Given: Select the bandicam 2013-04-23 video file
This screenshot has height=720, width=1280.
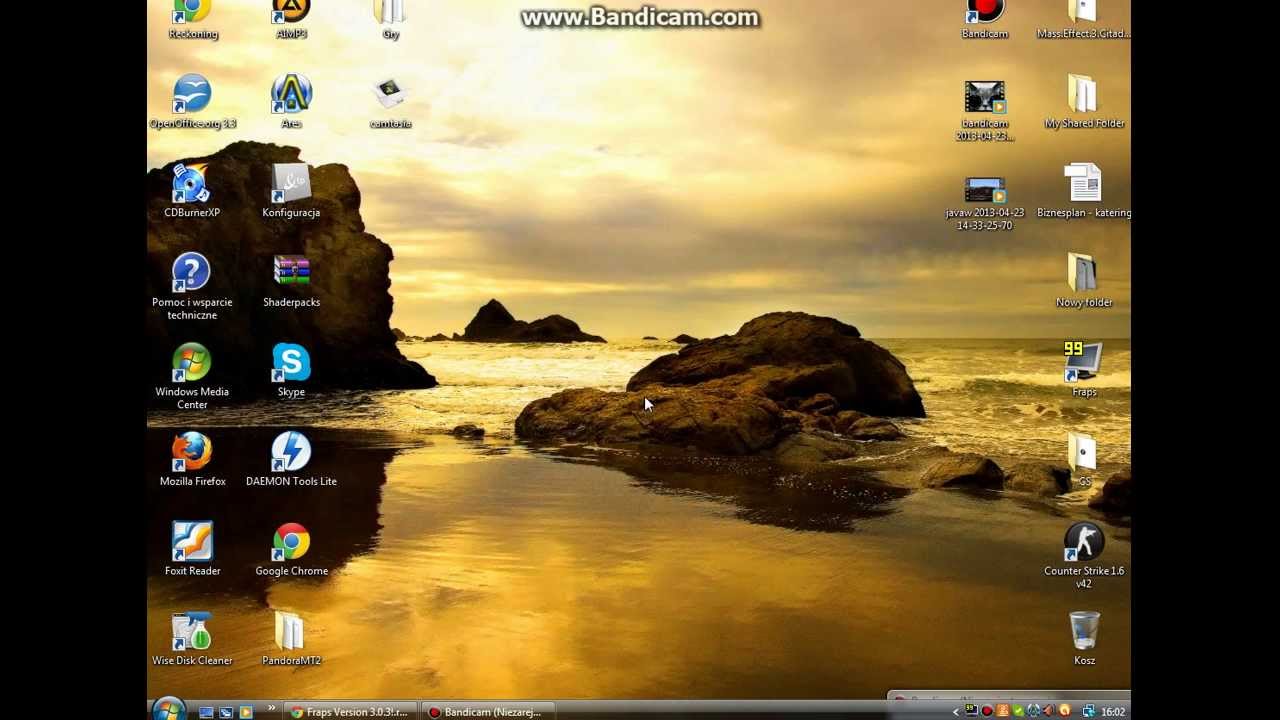Looking at the screenshot, I should pyautogui.click(x=985, y=111).
